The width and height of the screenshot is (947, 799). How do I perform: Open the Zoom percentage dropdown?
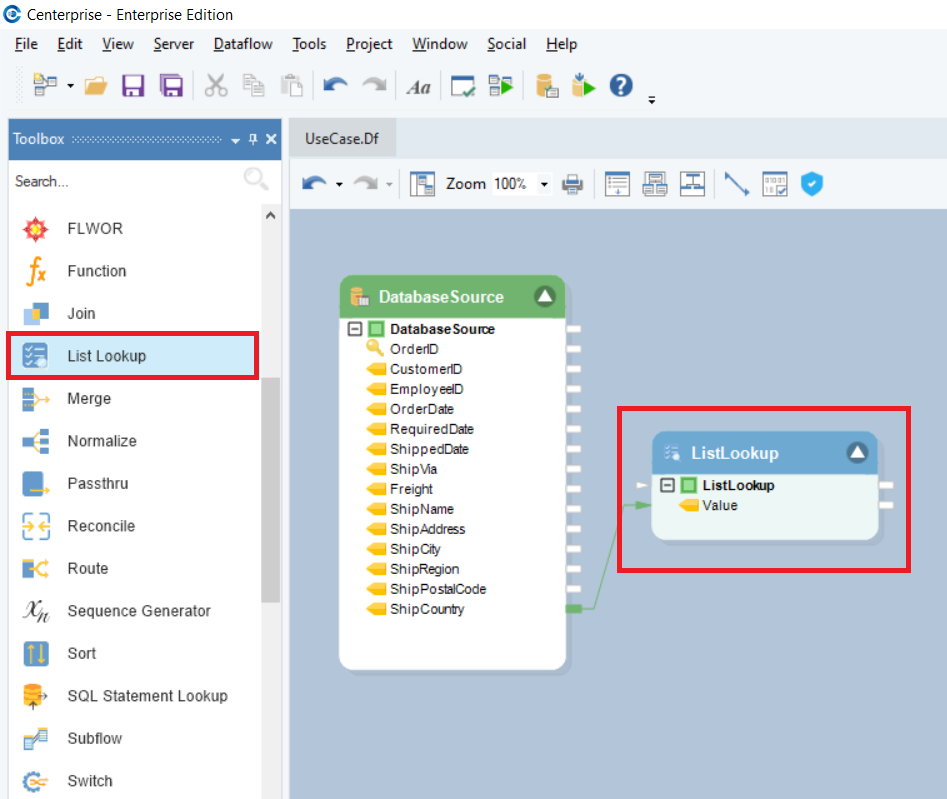pyautogui.click(x=544, y=184)
